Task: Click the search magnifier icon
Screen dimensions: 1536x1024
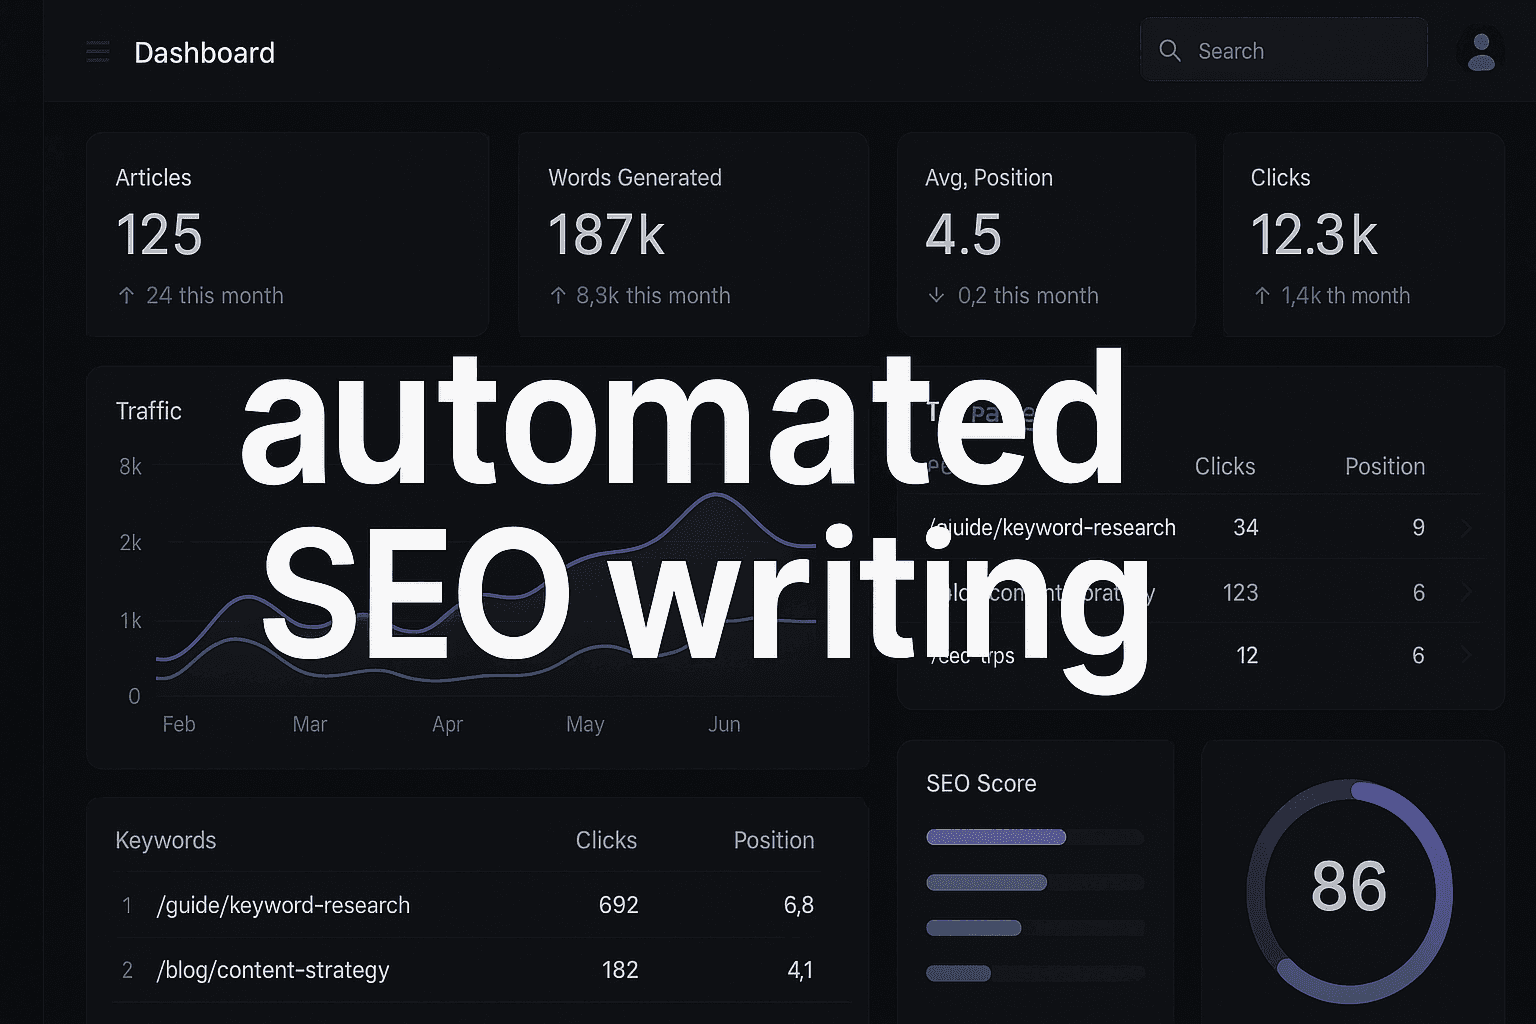Action: (x=1169, y=50)
